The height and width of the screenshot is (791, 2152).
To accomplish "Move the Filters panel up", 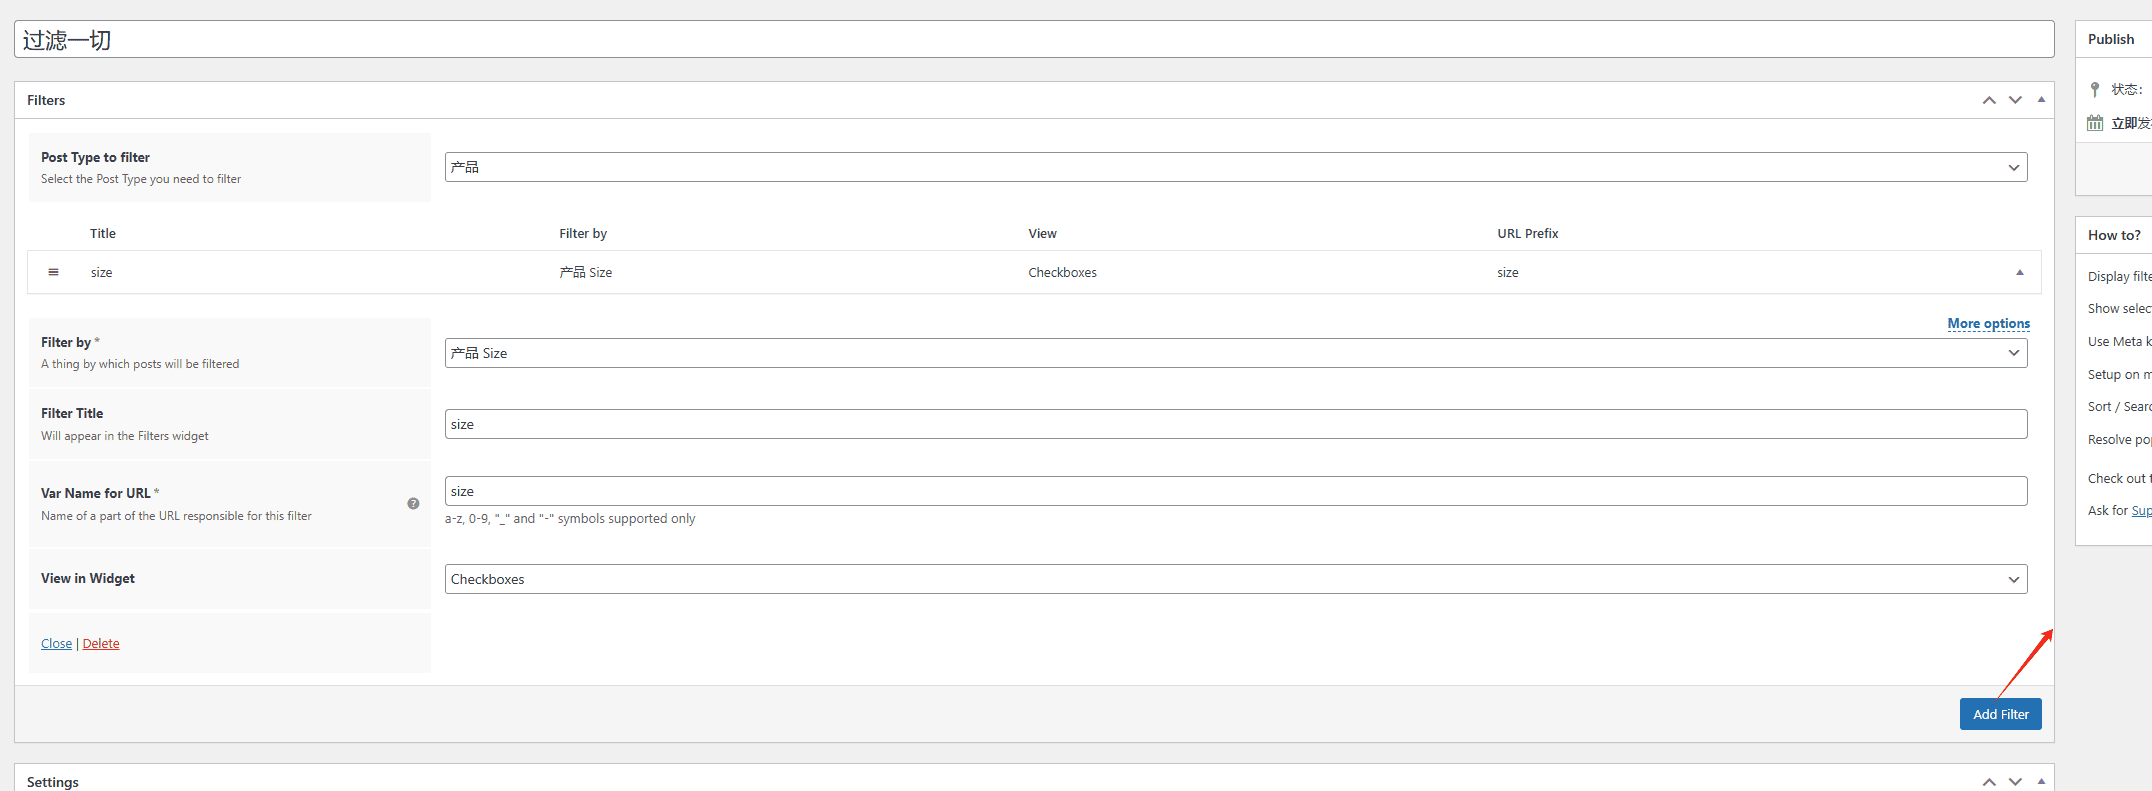I will [x=1989, y=100].
